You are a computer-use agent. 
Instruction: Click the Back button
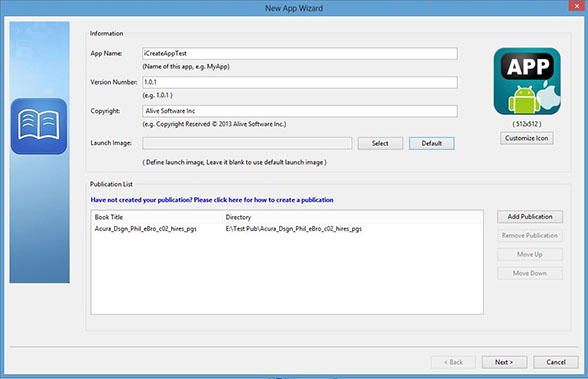[x=453, y=362]
